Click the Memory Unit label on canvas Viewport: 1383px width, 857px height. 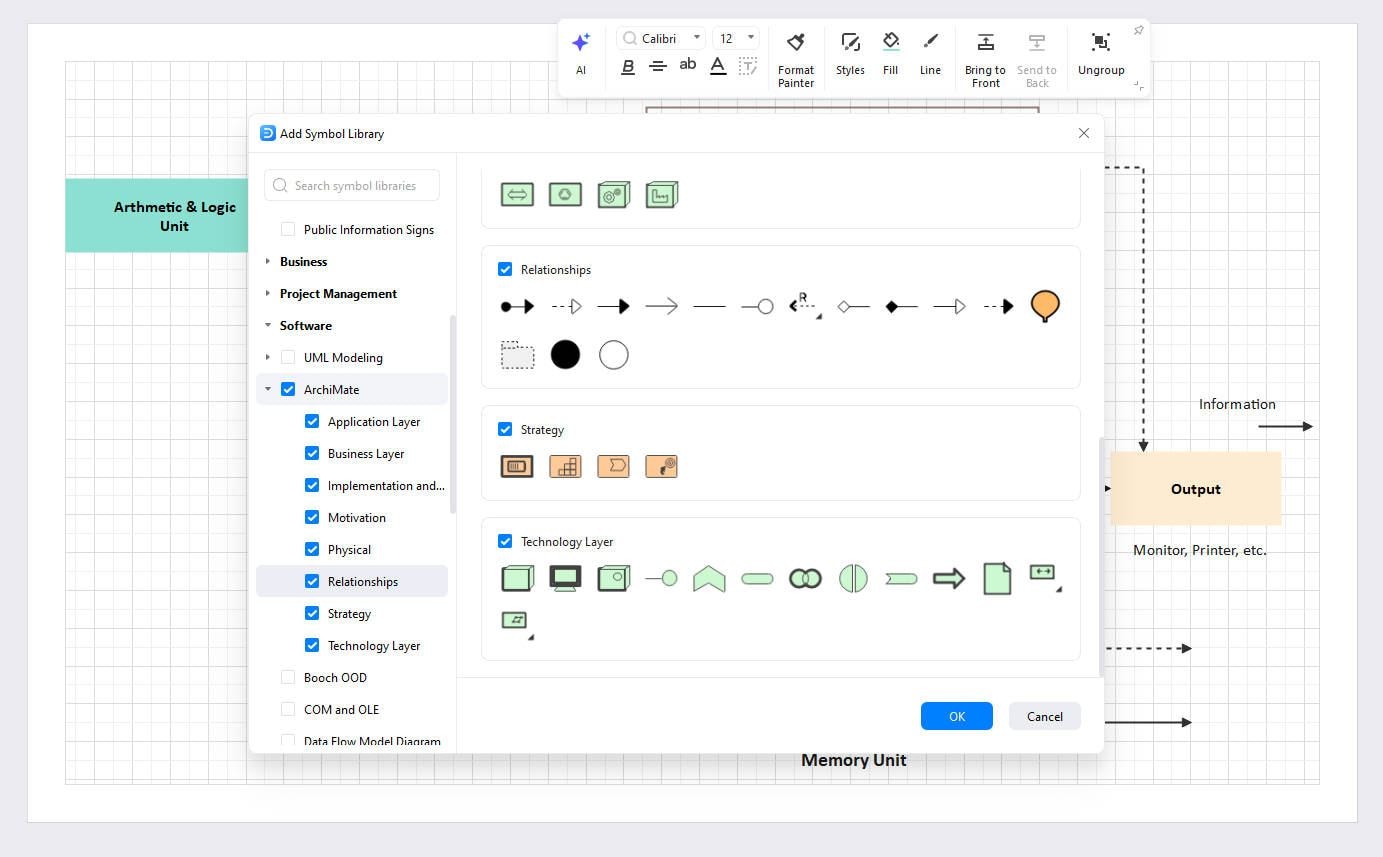(x=854, y=760)
